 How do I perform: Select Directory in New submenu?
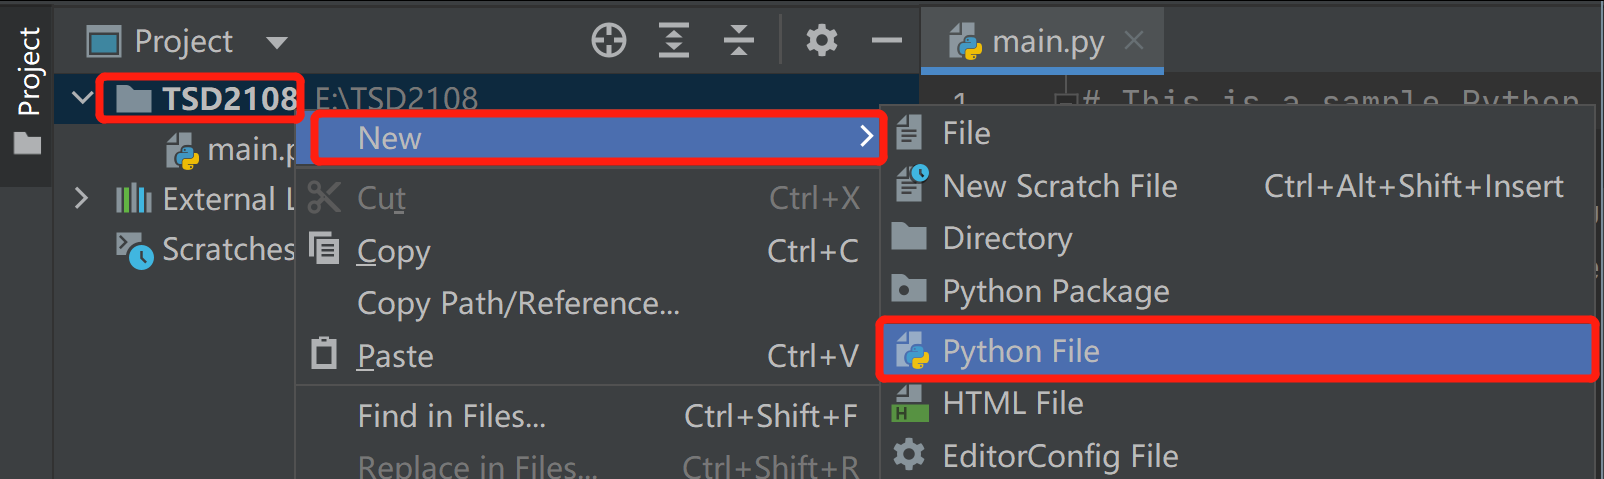[x=1007, y=238]
